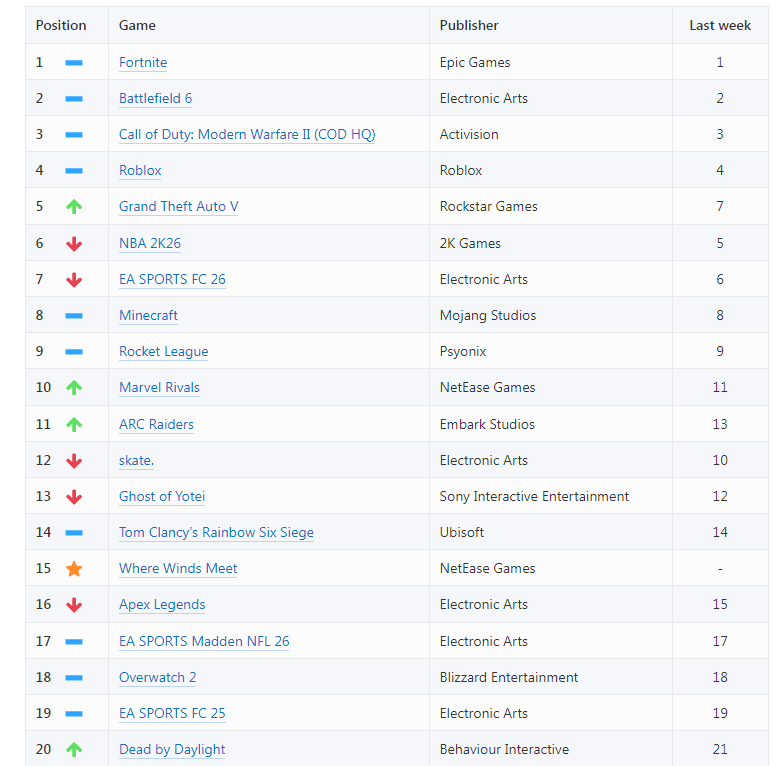This screenshot has height=766, width=780.
Task: Open the EA SPORTS FC 26 link
Action: pyautogui.click(x=172, y=280)
